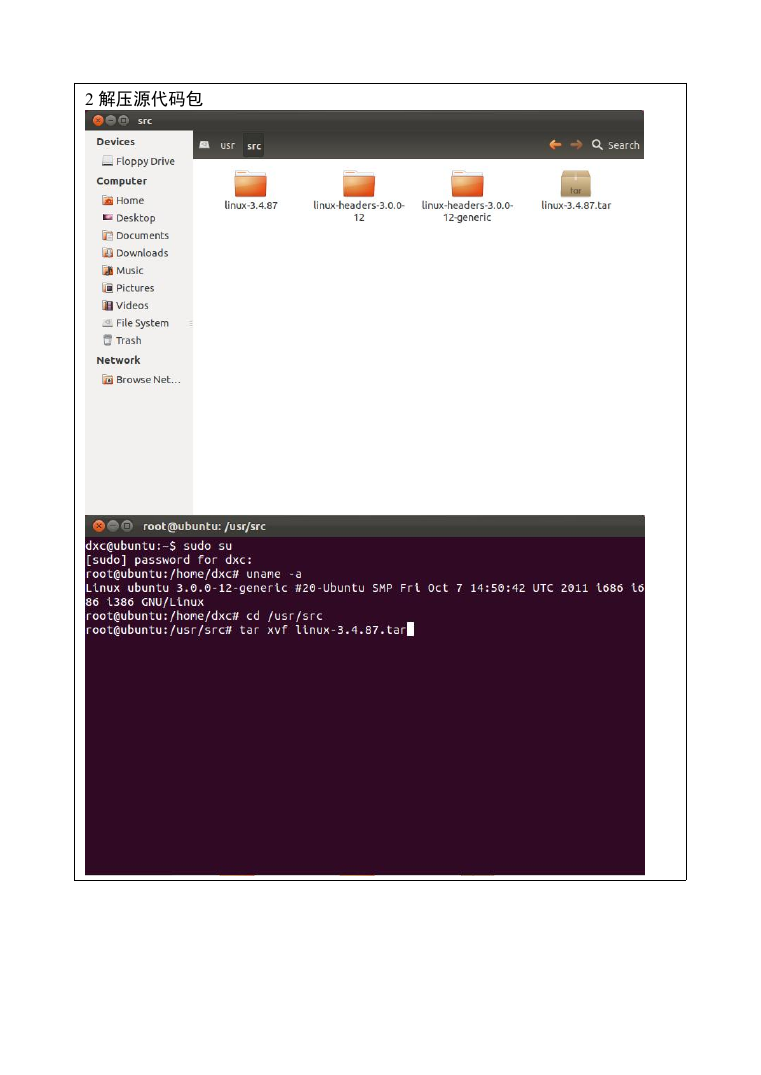Click the src title of file manager
761x1075 pixels.
(x=145, y=121)
